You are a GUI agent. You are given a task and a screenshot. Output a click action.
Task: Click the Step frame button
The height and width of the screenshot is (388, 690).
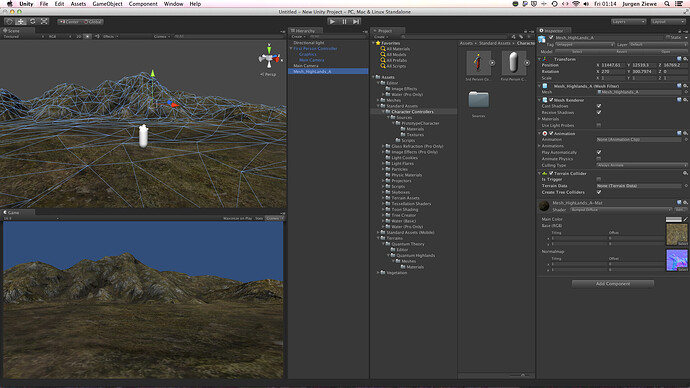pyautogui.click(x=356, y=21)
